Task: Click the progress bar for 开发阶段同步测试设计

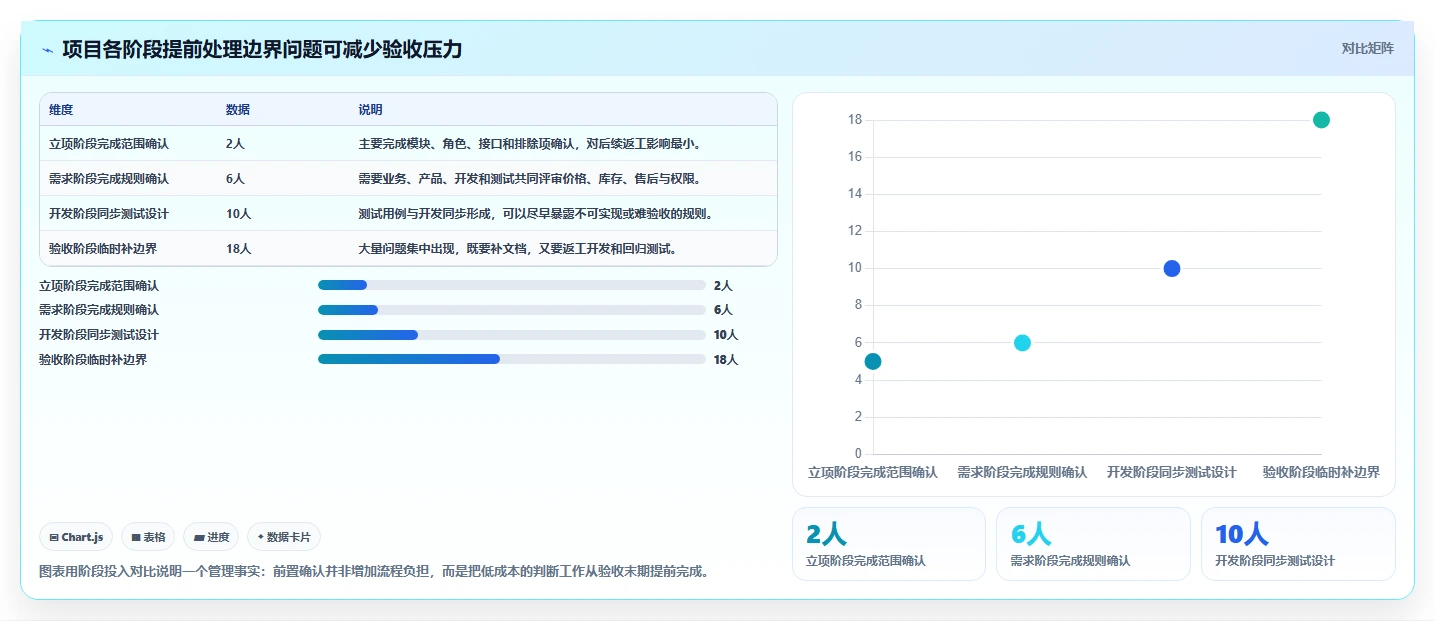Action: (x=512, y=334)
